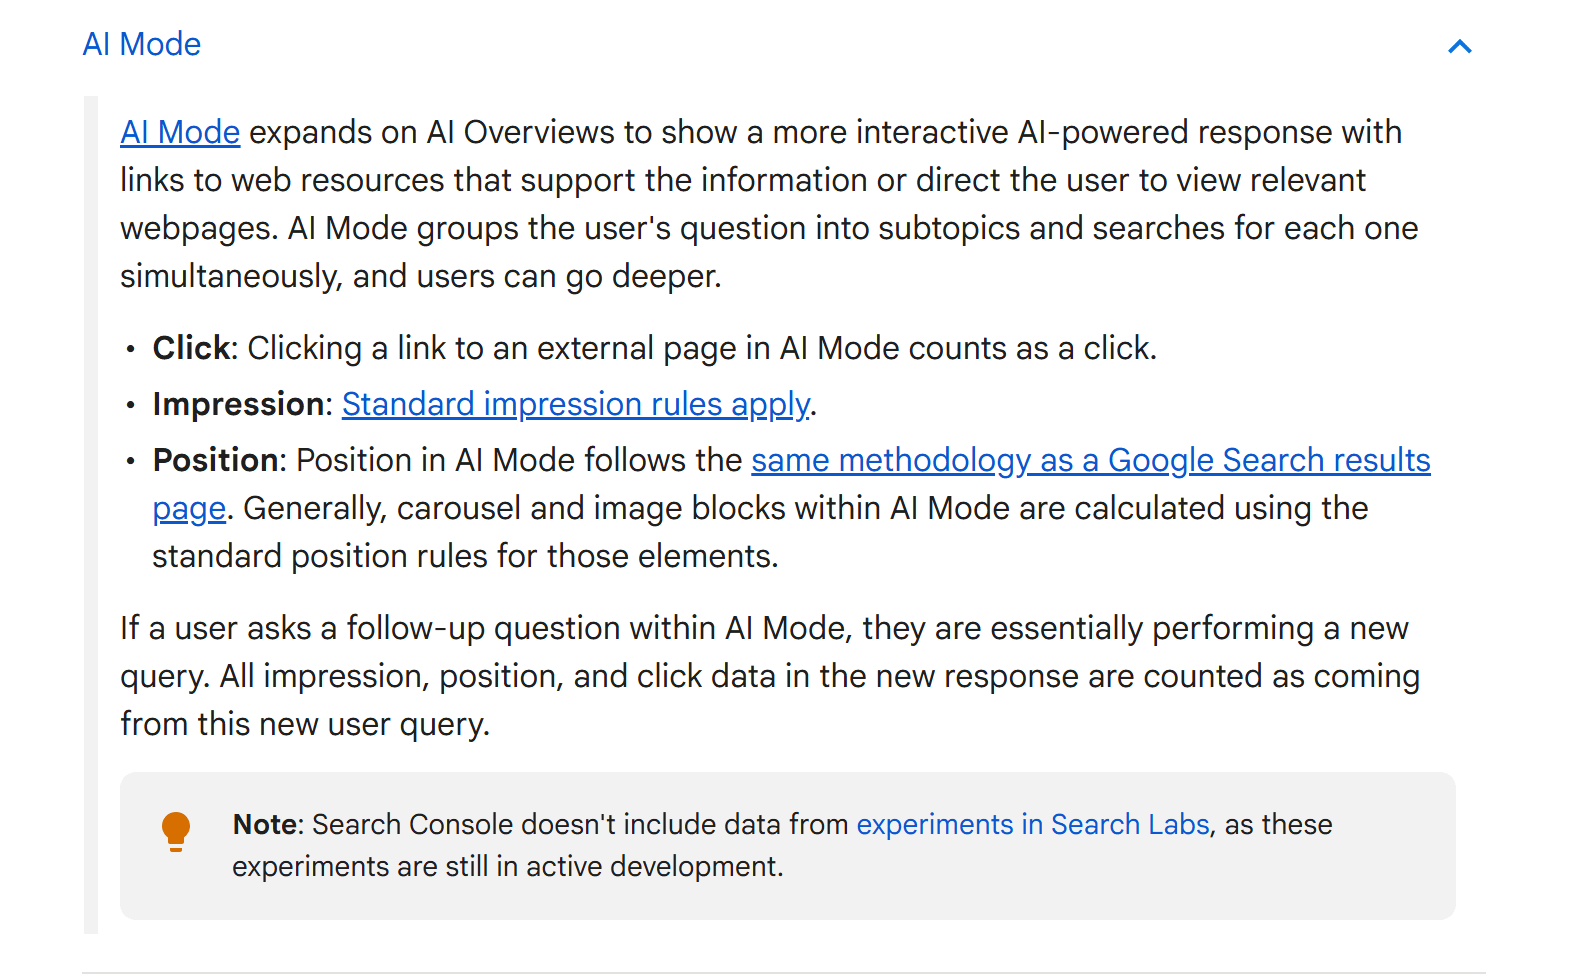This screenshot has width=1587, height=977.
Task: Open experiments in Search Labs link
Action: [1033, 824]
